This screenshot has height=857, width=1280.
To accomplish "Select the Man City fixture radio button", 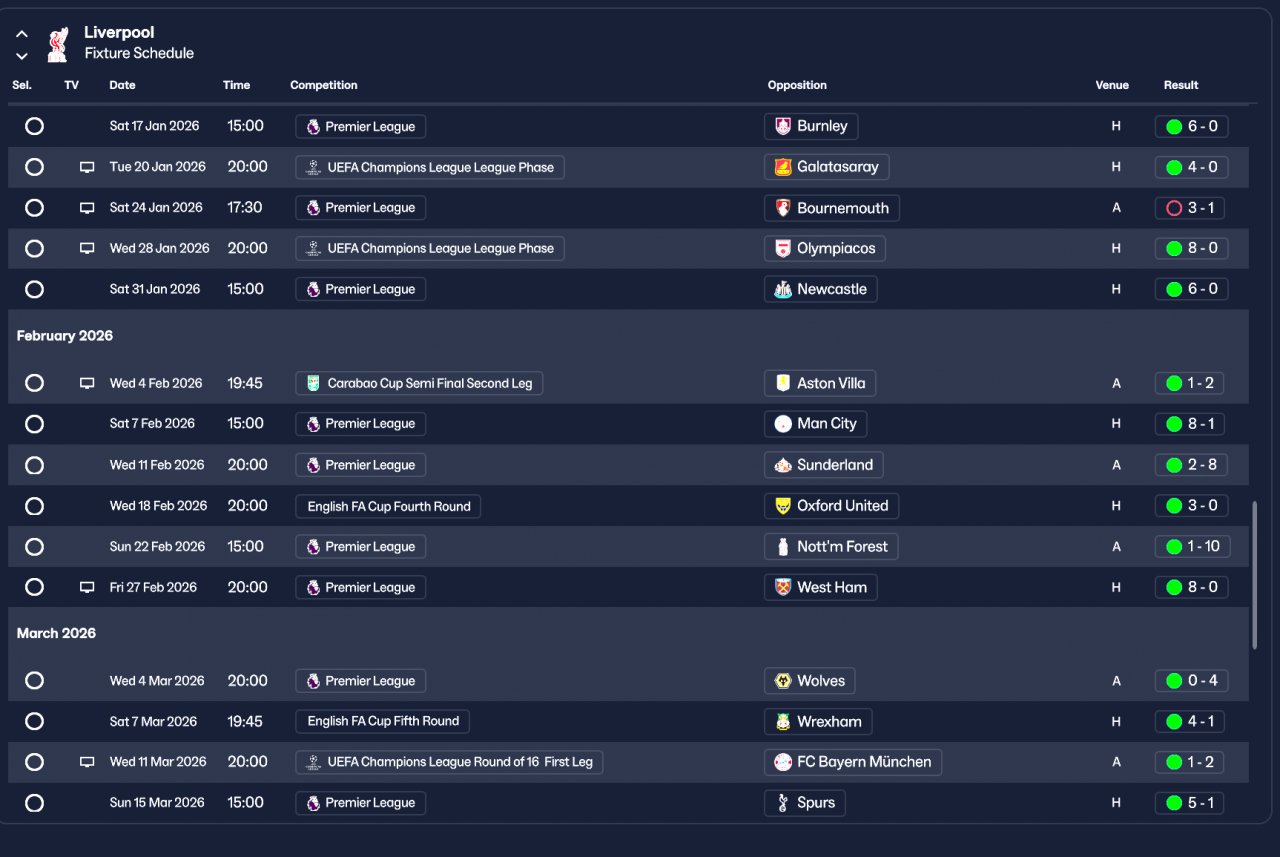I will point(34,424).
